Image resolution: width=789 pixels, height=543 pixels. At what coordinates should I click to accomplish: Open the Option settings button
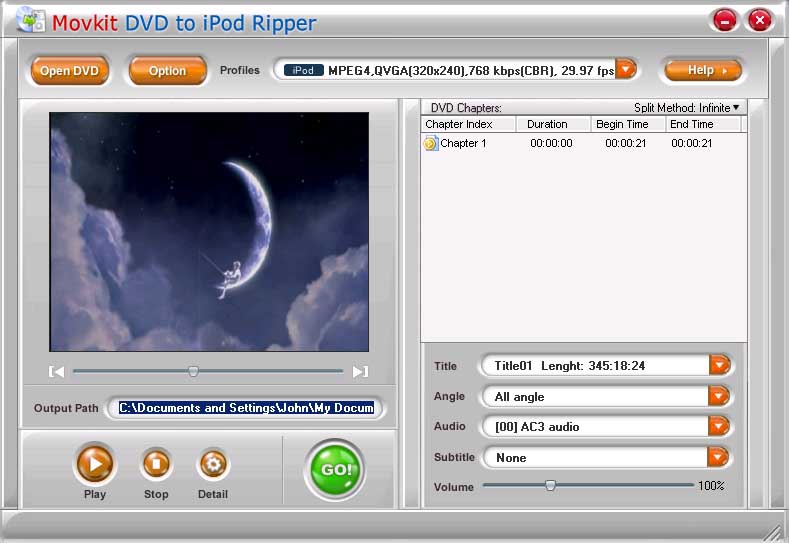(x=168, y=70)
